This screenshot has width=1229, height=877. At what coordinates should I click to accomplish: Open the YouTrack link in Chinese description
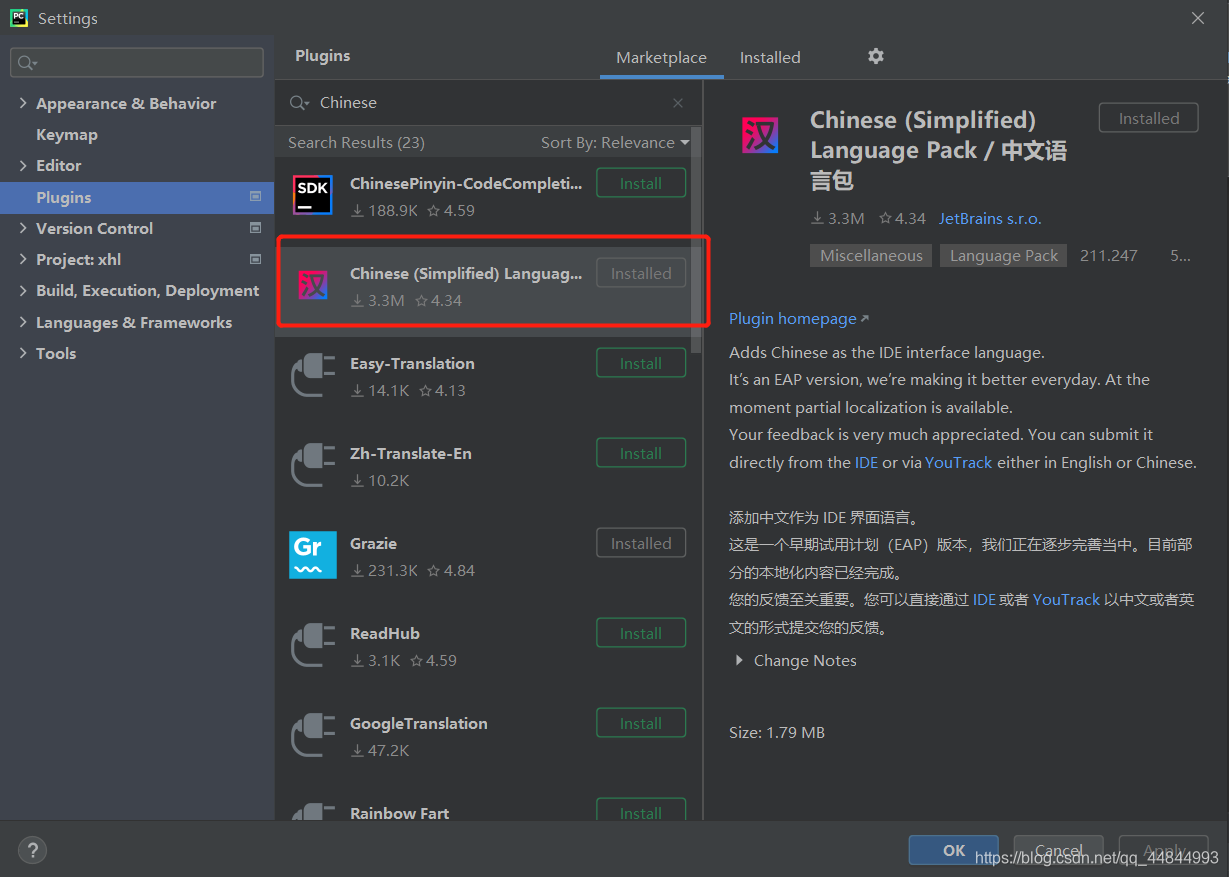click(1066, 599)
